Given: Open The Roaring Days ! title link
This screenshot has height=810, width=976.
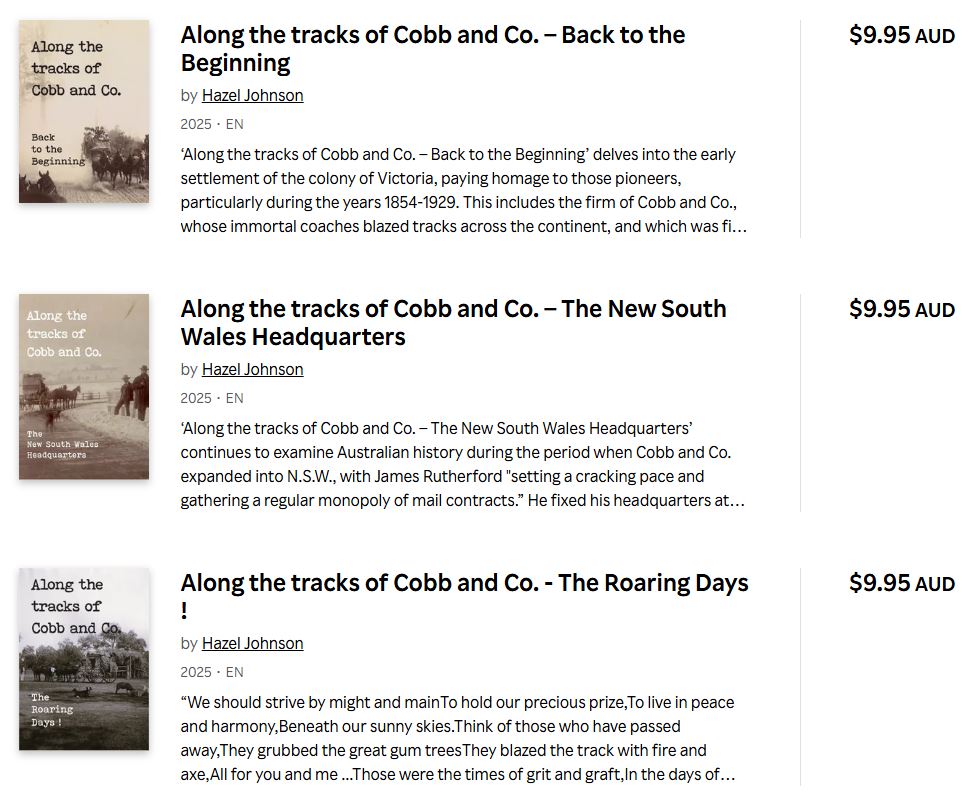Looking at the screenshot, I should click(x=464, y=596).
